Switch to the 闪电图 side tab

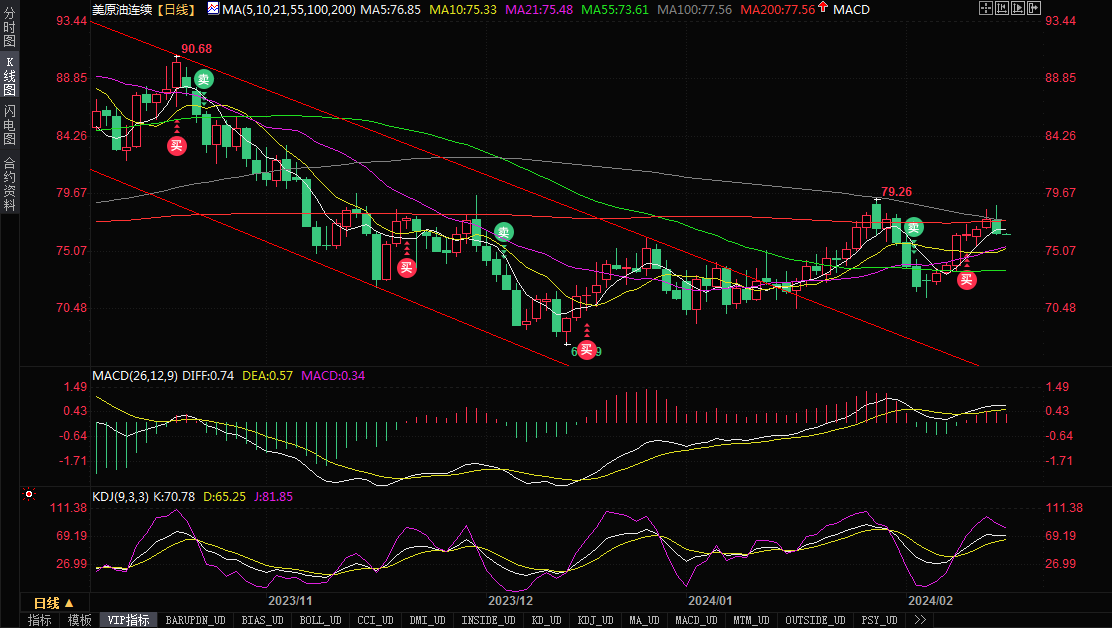pos(10,125)
